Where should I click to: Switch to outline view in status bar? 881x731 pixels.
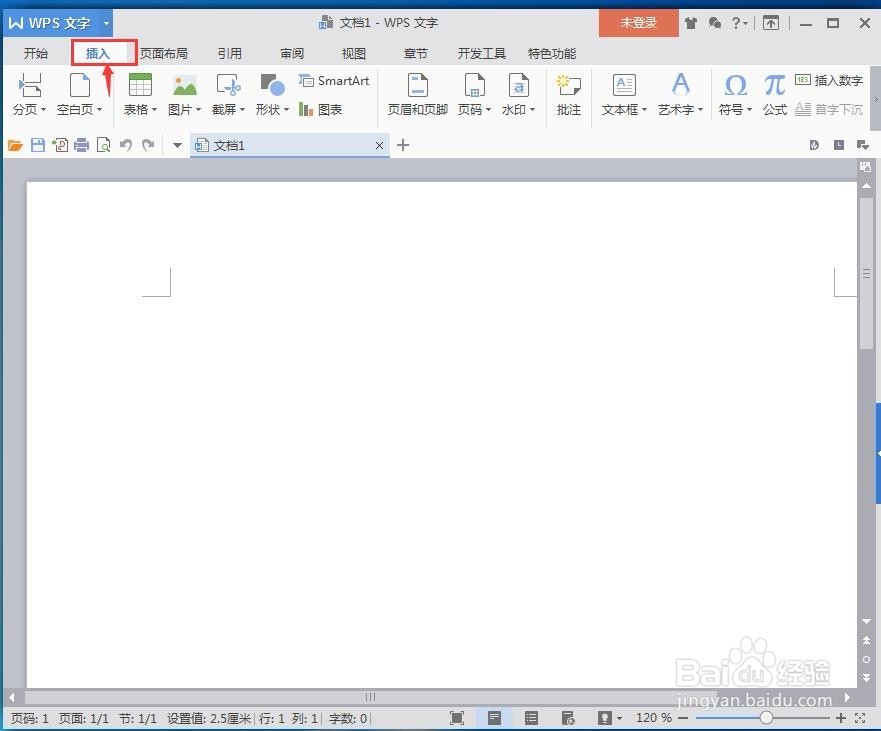click(x=531, y=718)
